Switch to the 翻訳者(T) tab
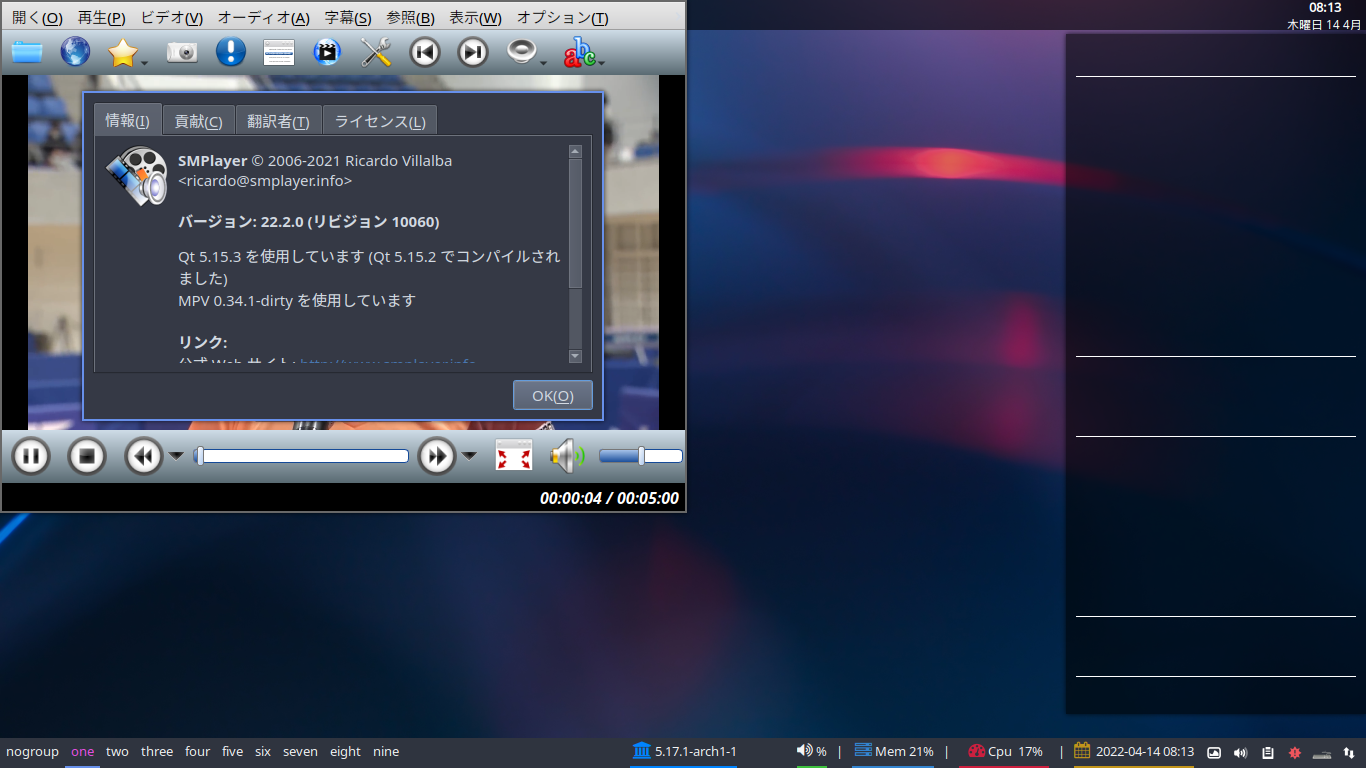1366x768 pixels. tap(278, 121)
